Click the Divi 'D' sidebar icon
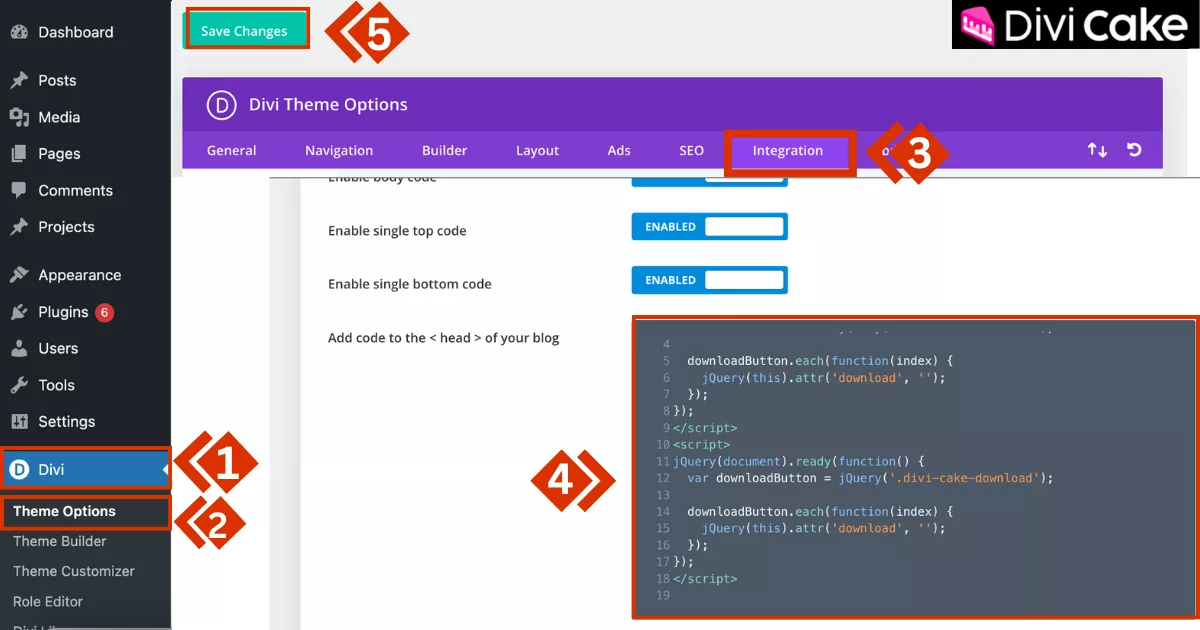 18,469
